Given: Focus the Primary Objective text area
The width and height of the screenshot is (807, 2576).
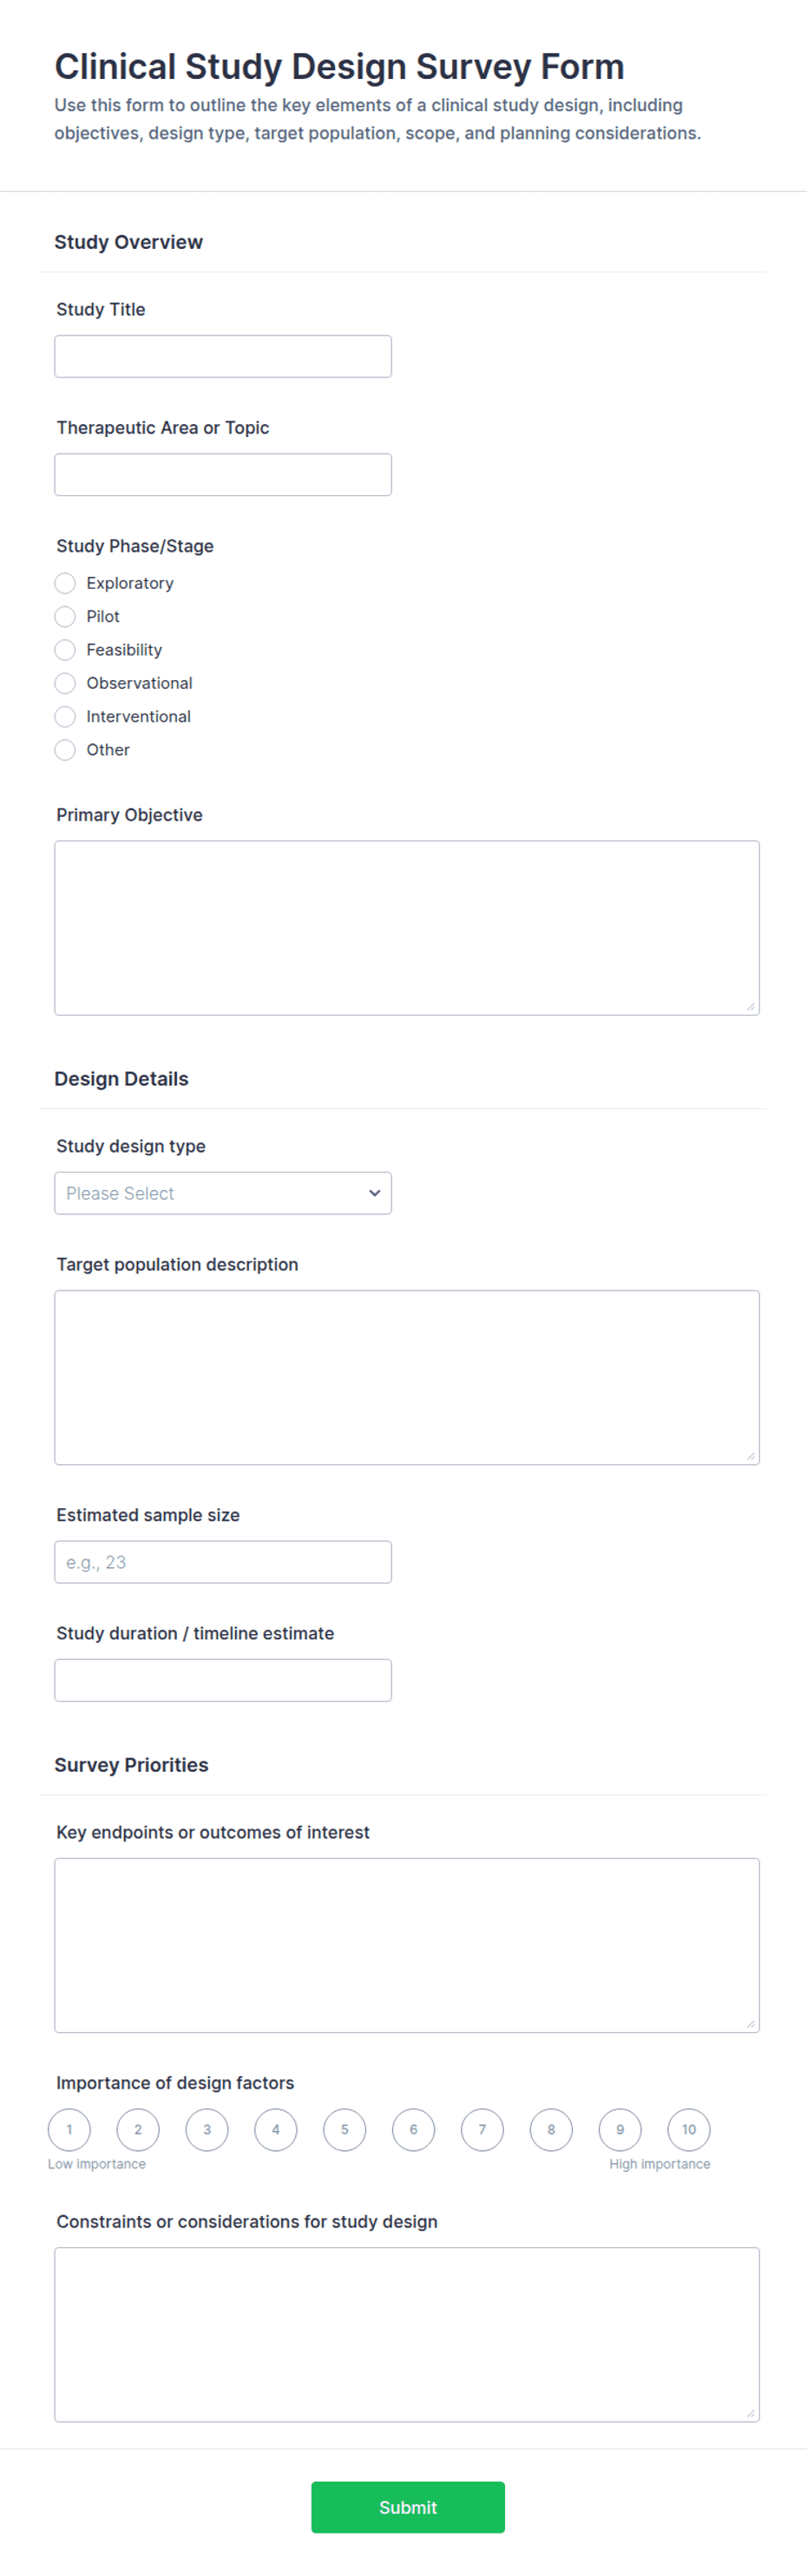Looking at the screenshot, I should coord(407,927).
